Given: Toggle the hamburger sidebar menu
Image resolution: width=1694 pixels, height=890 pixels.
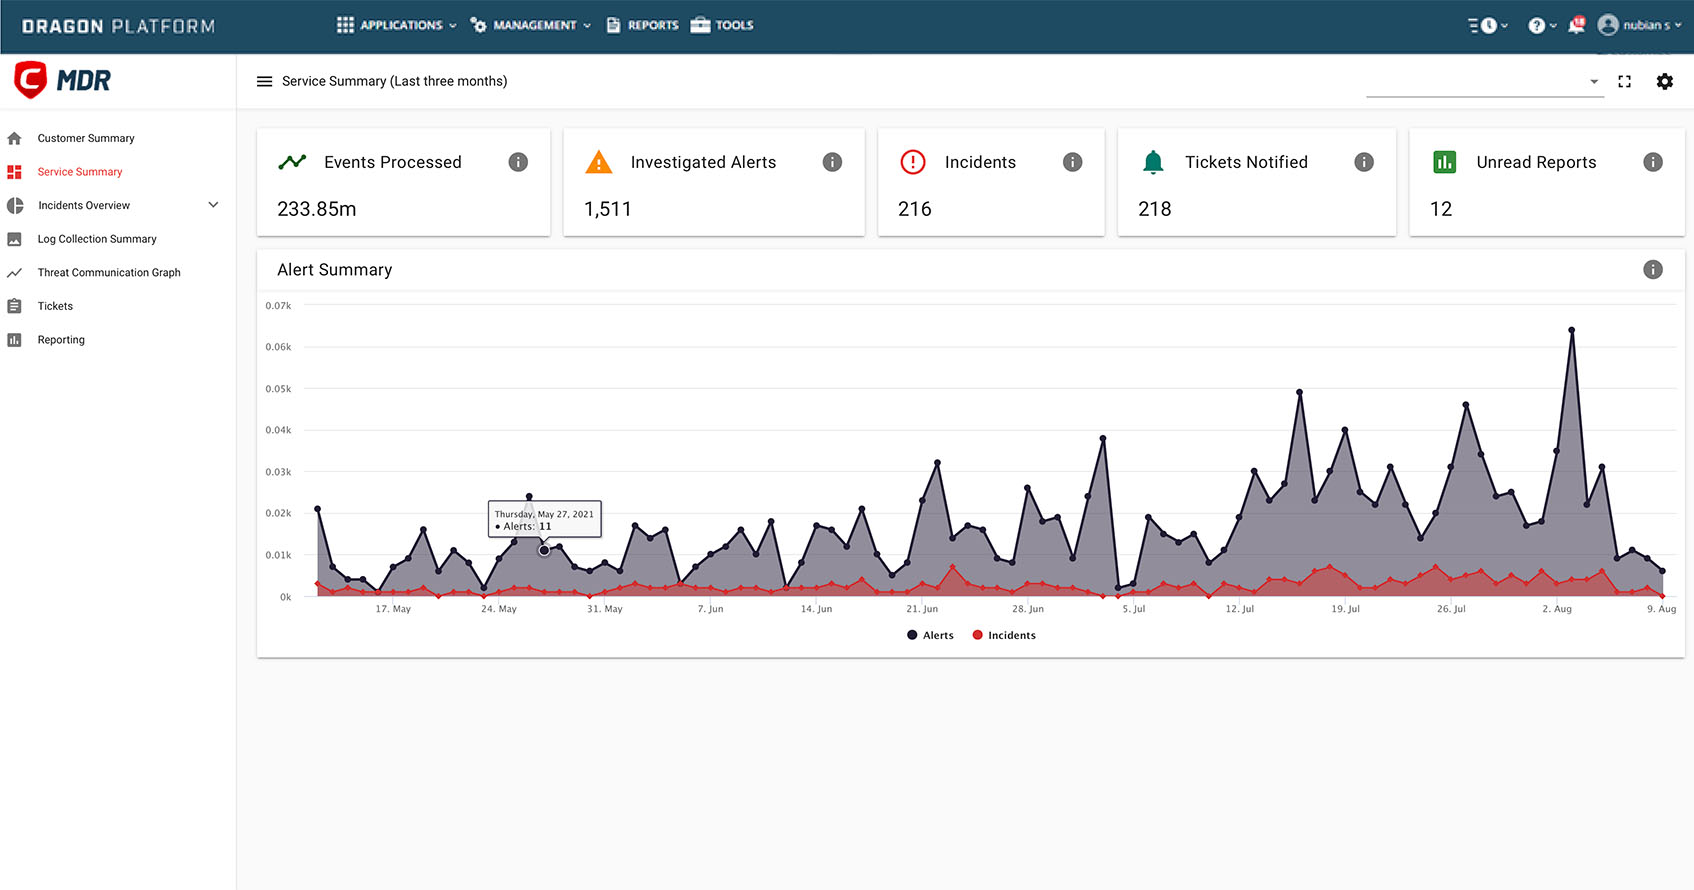Looking at the screenshot, I should 264,81.
